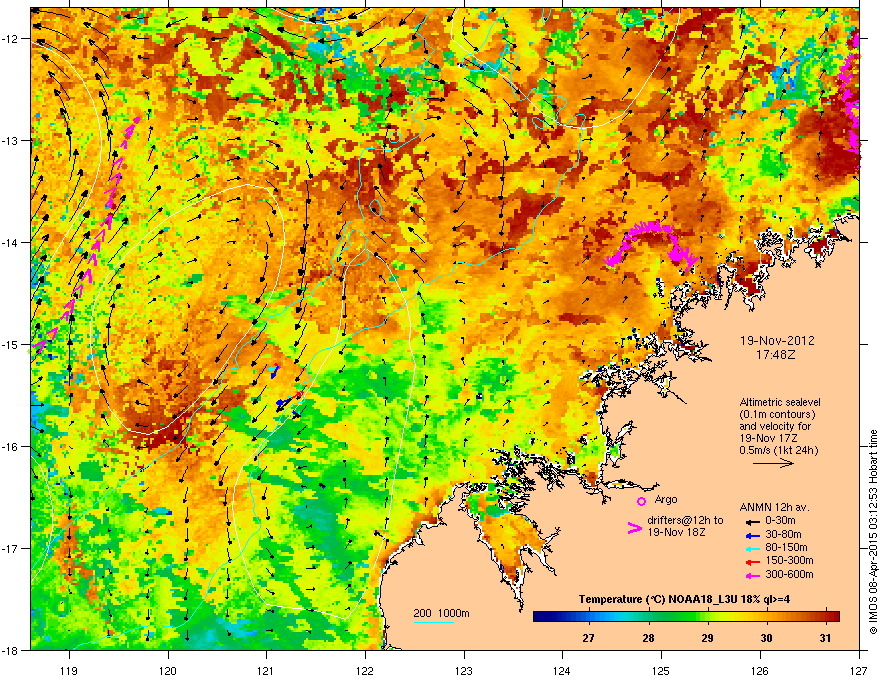The height and width of the screenshot is (680, 880).
Task: Click the 'Argo' legend label
Action: [x=666, y=499]
